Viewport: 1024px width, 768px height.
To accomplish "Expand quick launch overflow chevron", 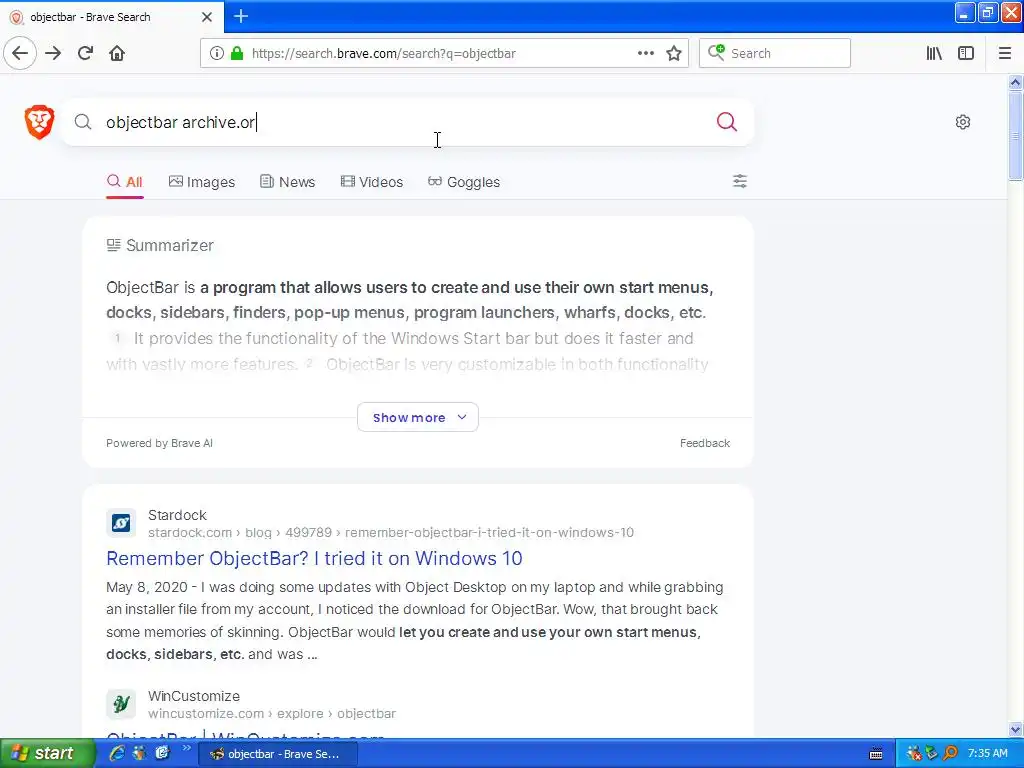I will (186, 749).
